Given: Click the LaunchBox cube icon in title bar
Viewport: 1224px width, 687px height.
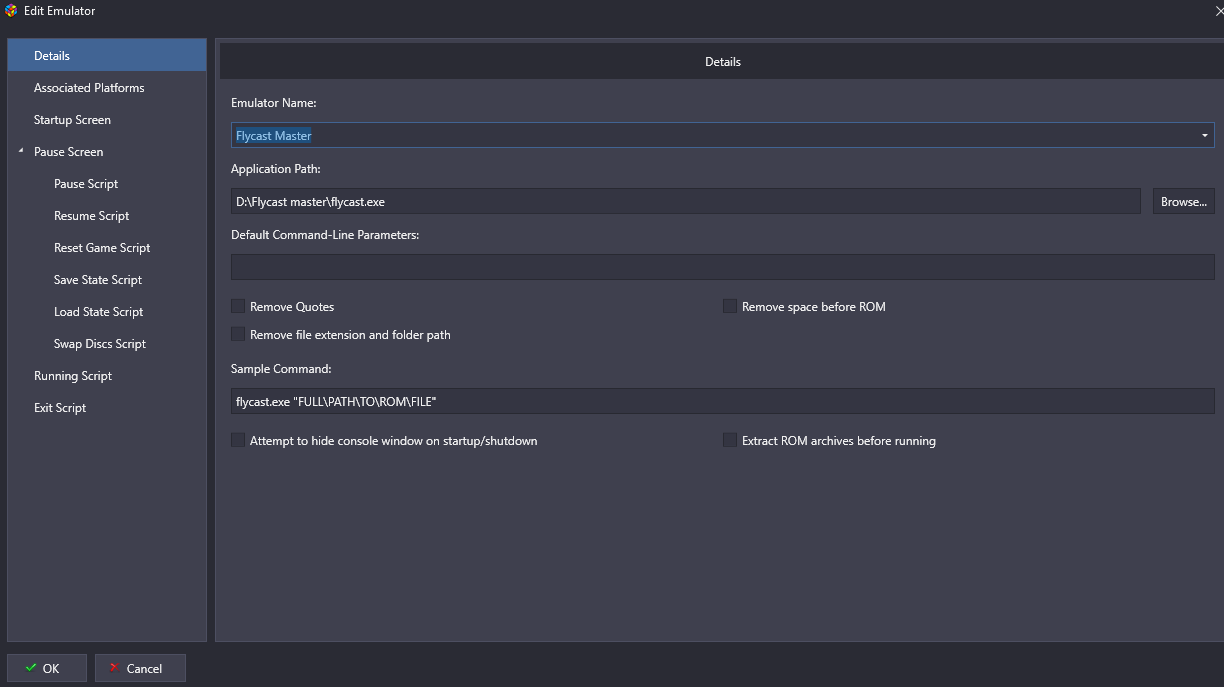Looking at the screenshot, I should coord(11,11).
